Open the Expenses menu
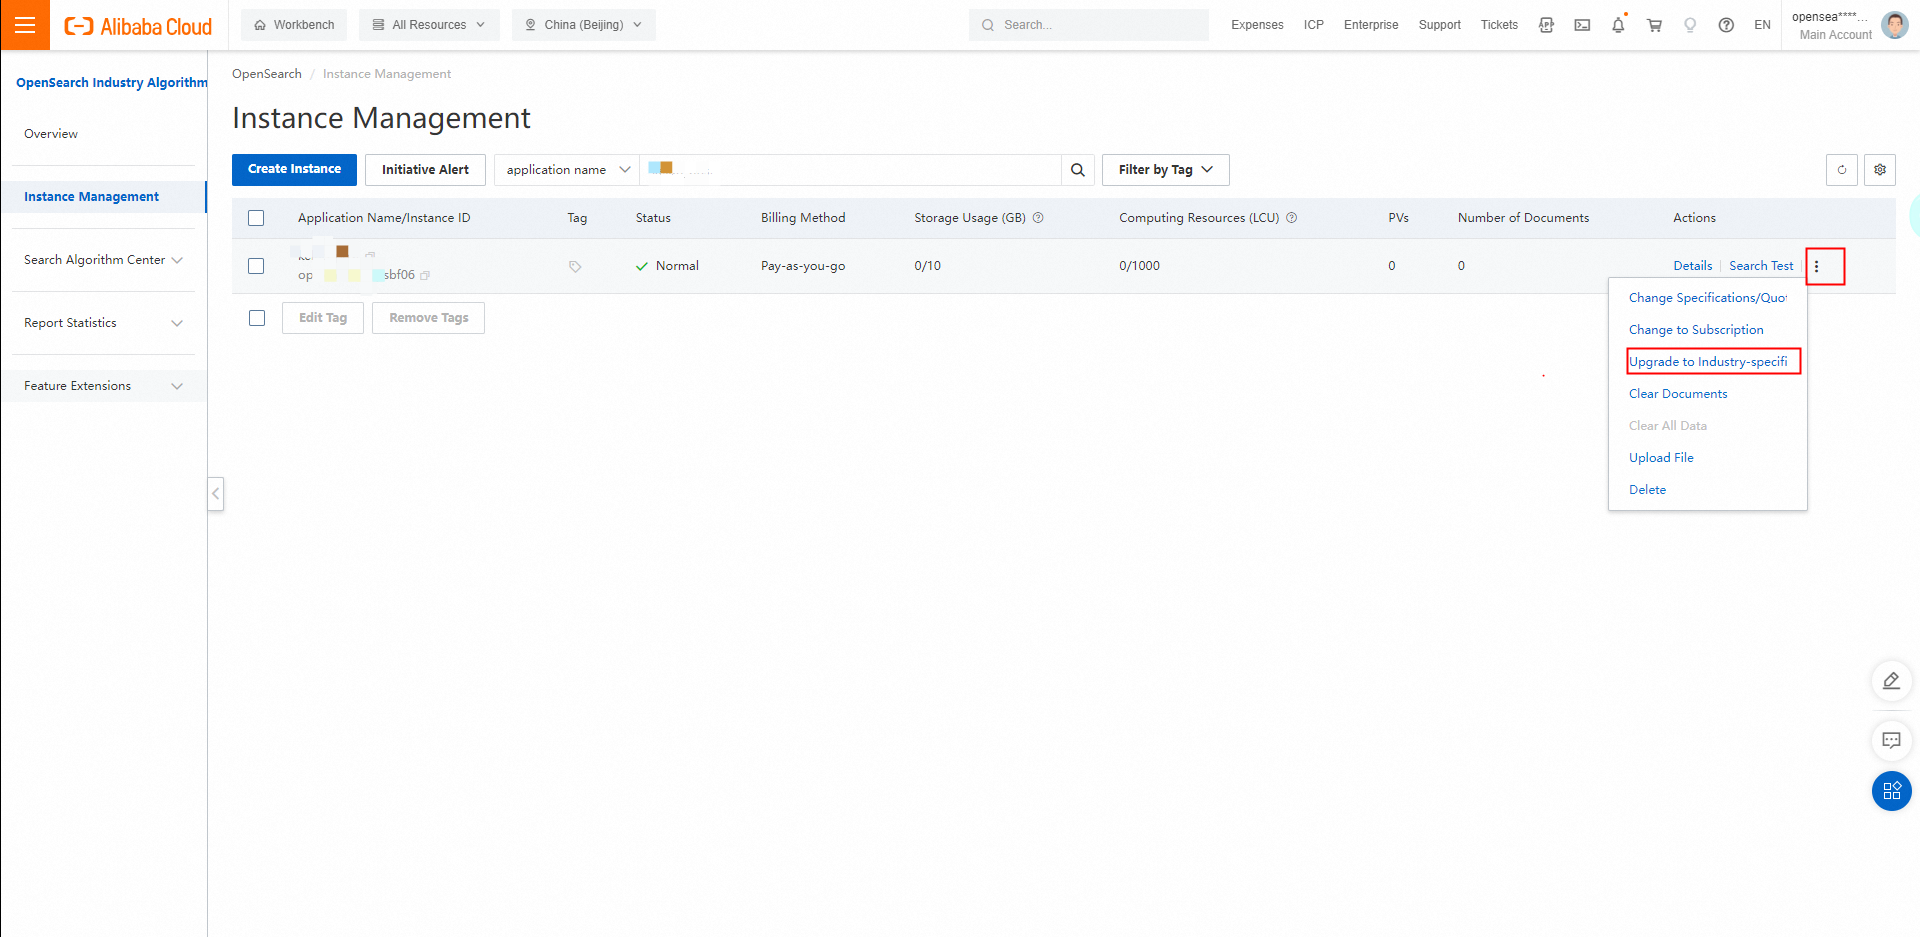Viewport: 1920px width, 937px height. [x=1257, y=25]
